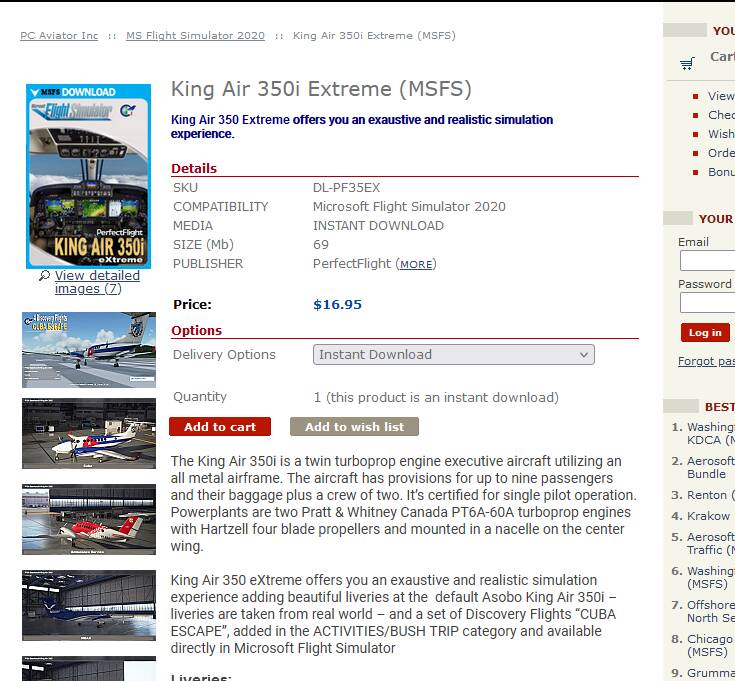Open best seller 1 Washington KDCA
This screenshot has width=735, height=681.
click(x=711, y=434)
